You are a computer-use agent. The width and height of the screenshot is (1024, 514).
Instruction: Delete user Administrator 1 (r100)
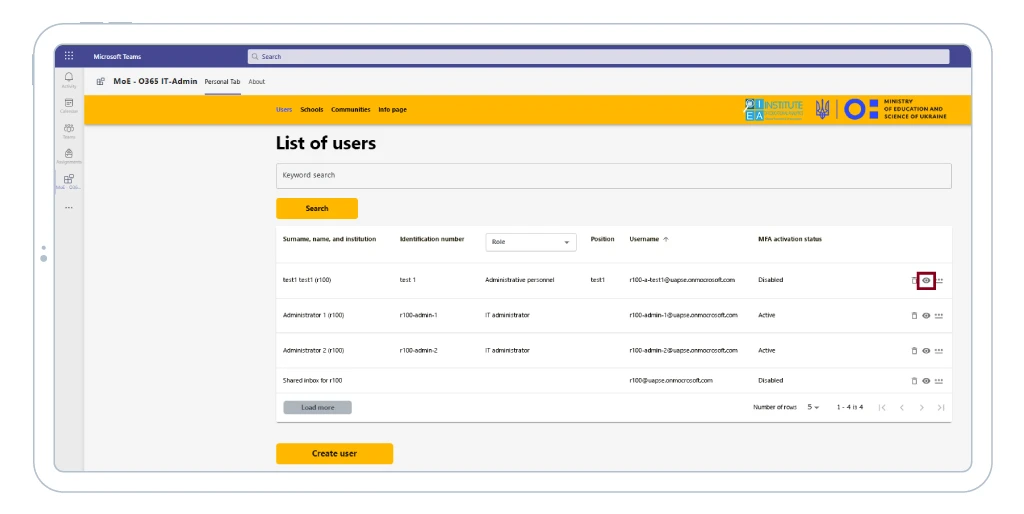tap(914, 315)
